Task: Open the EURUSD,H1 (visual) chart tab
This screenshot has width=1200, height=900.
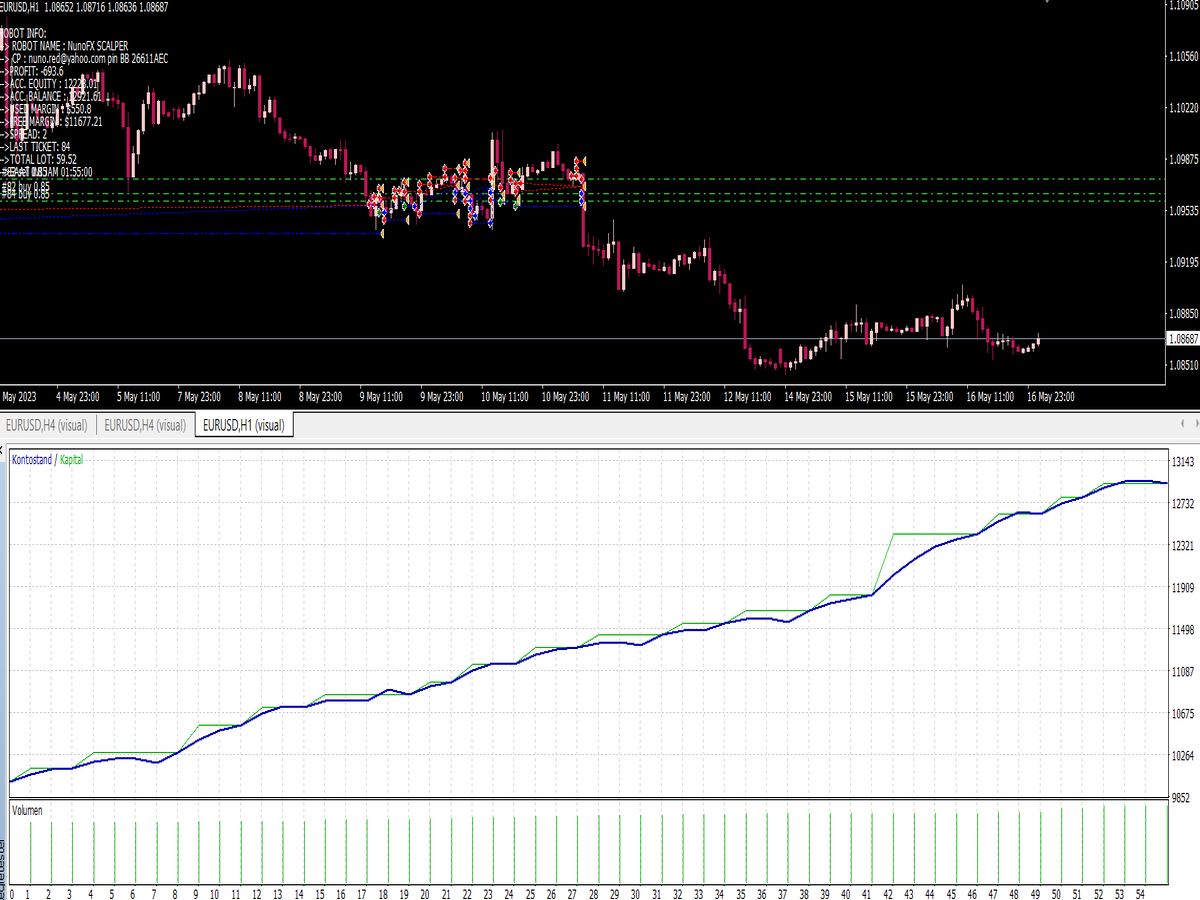Action: coord(245,425)
